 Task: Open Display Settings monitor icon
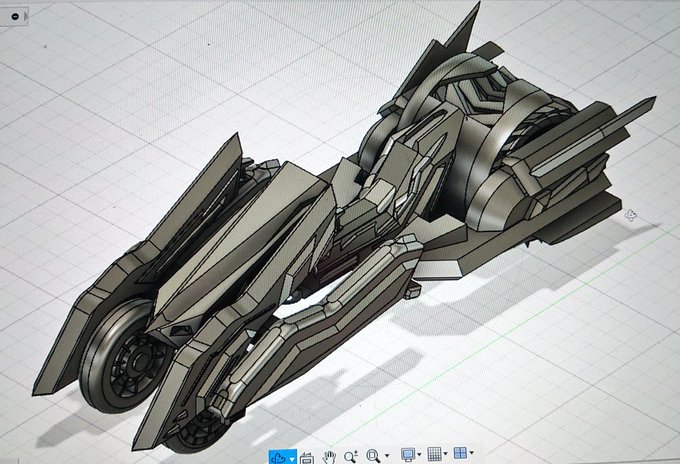408,454
